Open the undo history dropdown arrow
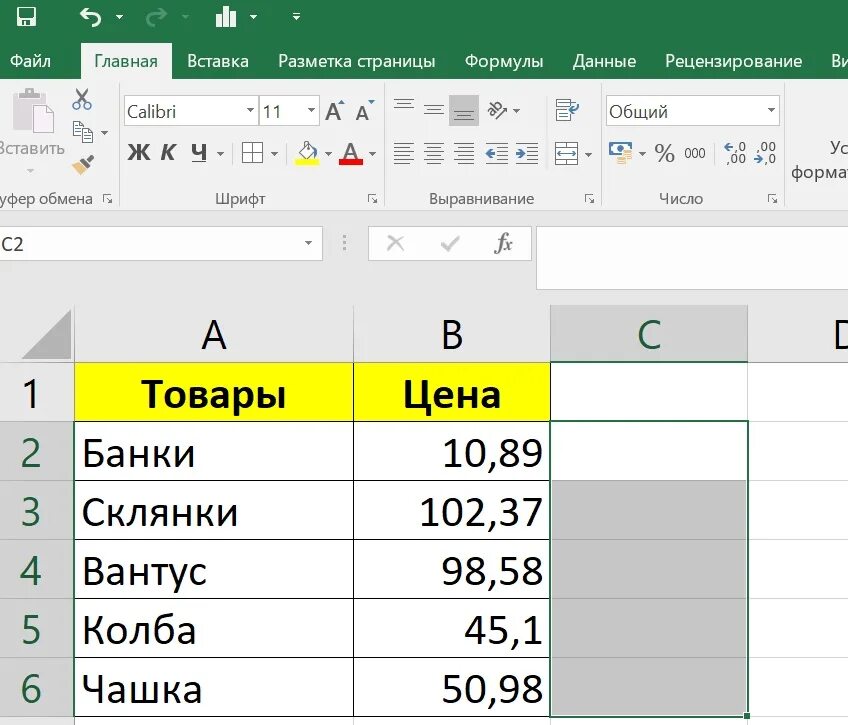Viewport: 848px width, 725px height. [120, 17]
